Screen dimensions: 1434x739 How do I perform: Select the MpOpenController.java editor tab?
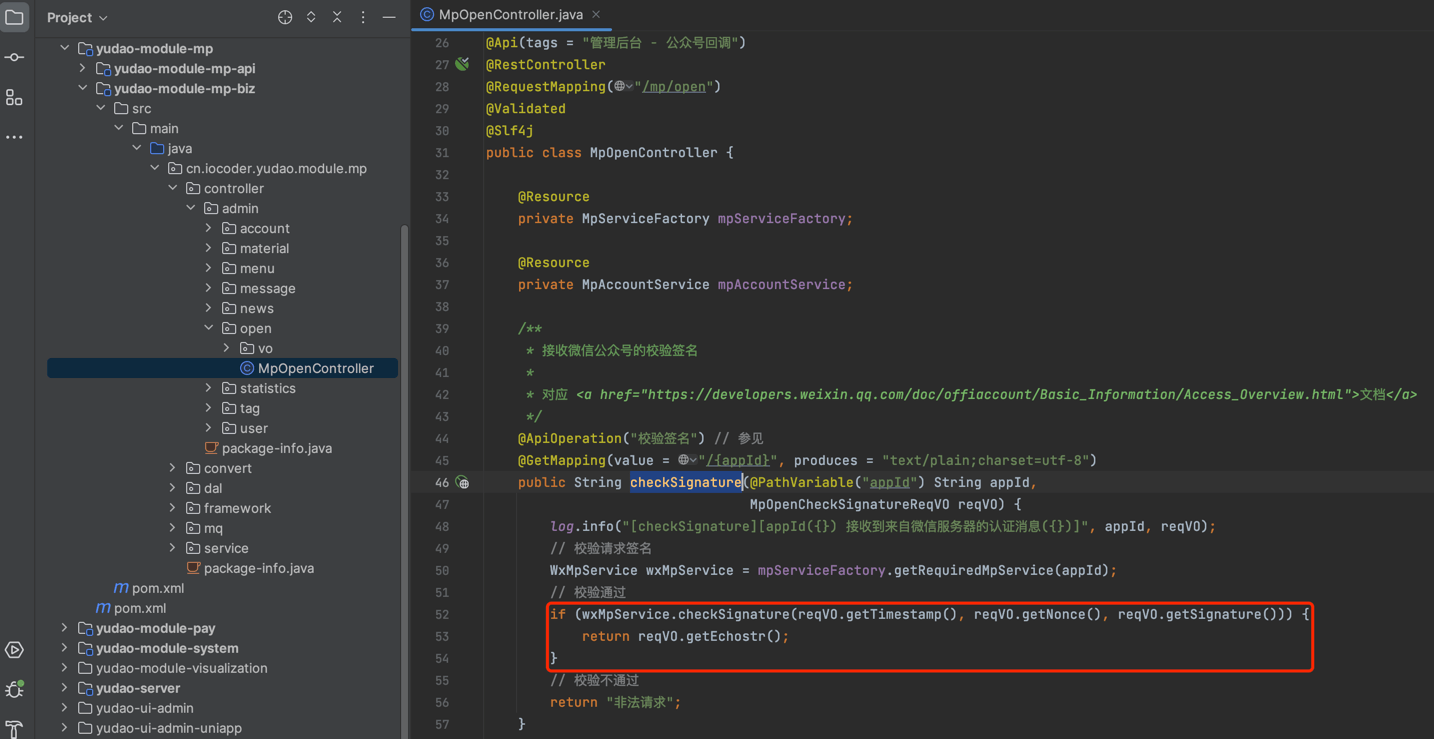pyautogui.click(x=510, y=14)
